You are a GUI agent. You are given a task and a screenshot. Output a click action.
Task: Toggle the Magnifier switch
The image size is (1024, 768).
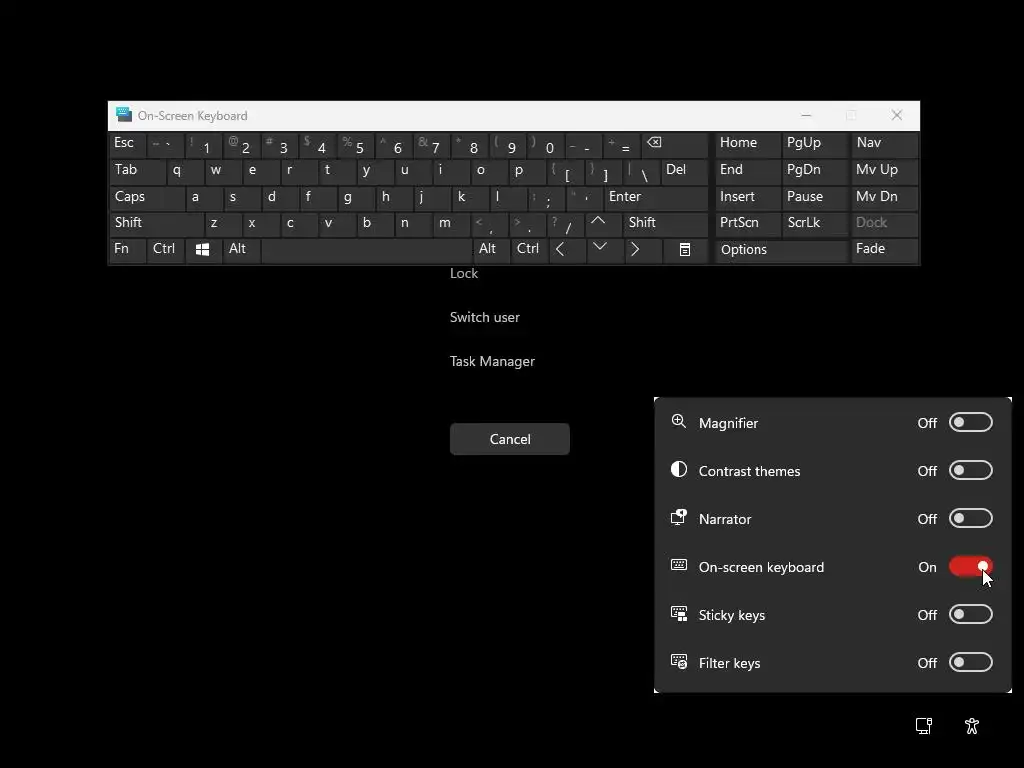tap(970, 423)
